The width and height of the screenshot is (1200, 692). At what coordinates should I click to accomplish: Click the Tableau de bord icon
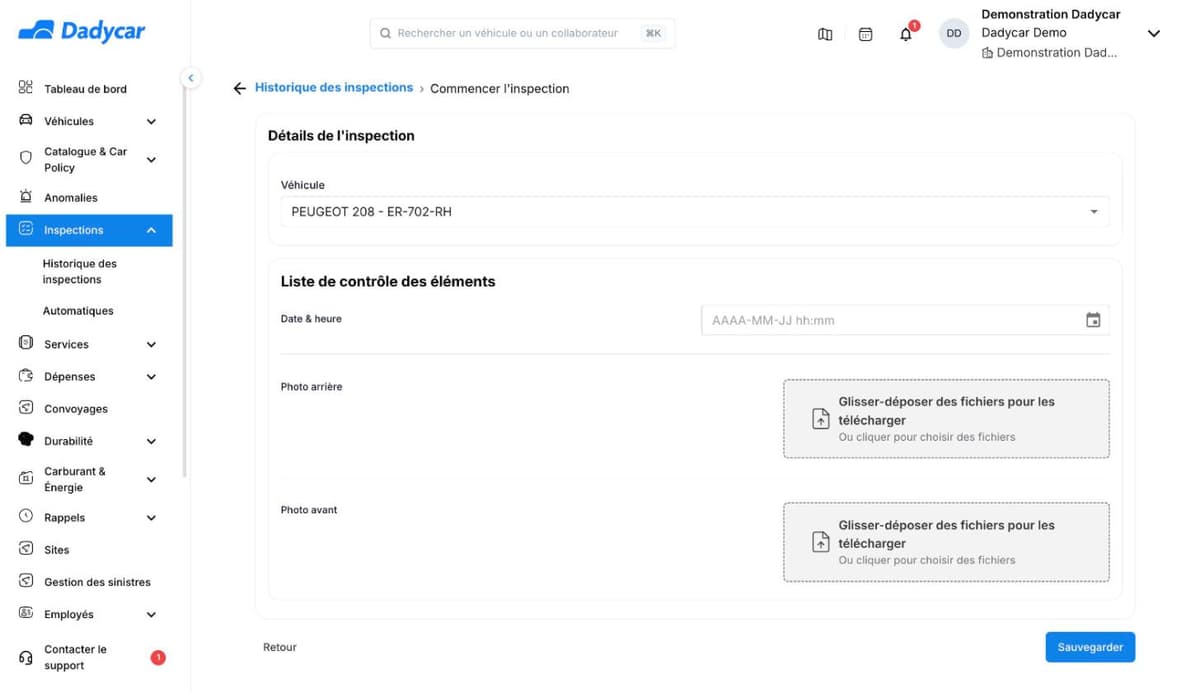tap(26, 88)
